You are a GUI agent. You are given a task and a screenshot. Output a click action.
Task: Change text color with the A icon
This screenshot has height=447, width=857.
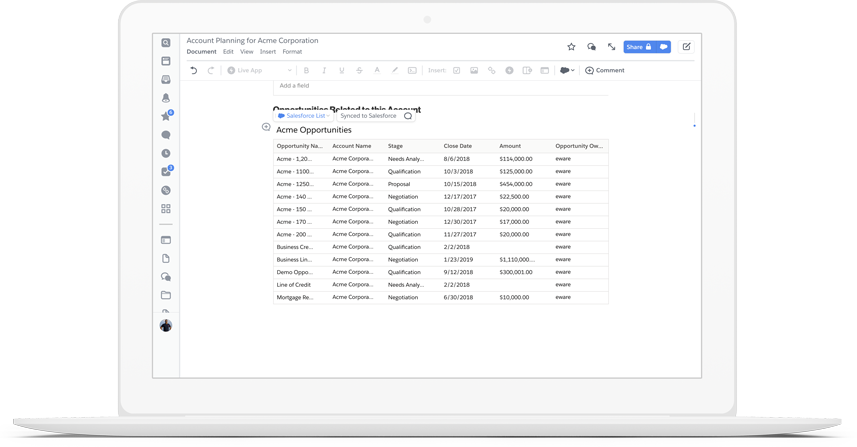(x=377, y=70)
